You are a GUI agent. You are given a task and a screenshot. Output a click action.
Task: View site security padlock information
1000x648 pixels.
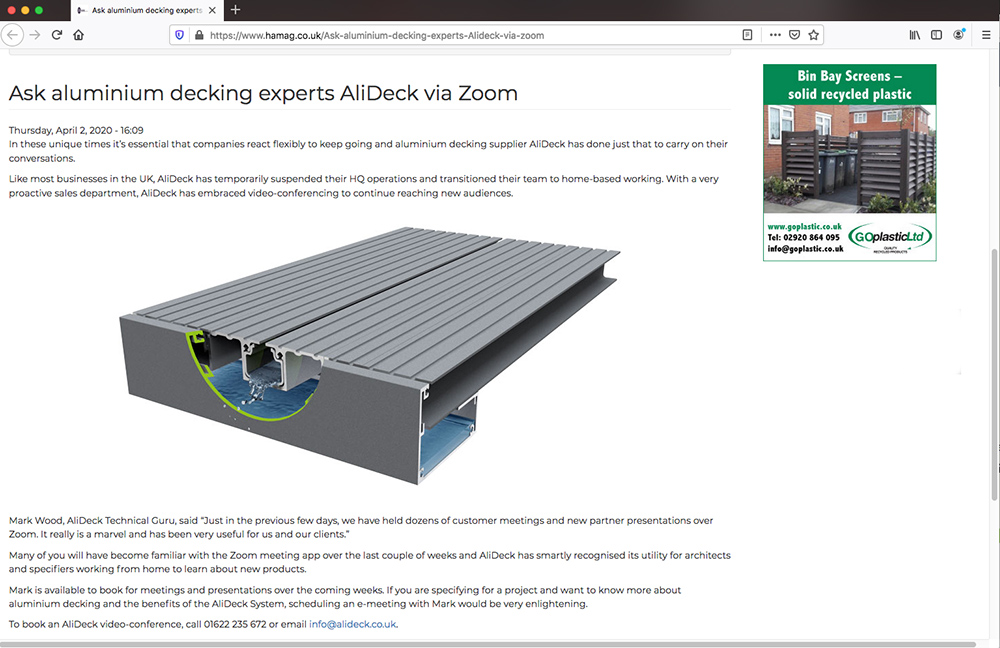coord(199,35)
